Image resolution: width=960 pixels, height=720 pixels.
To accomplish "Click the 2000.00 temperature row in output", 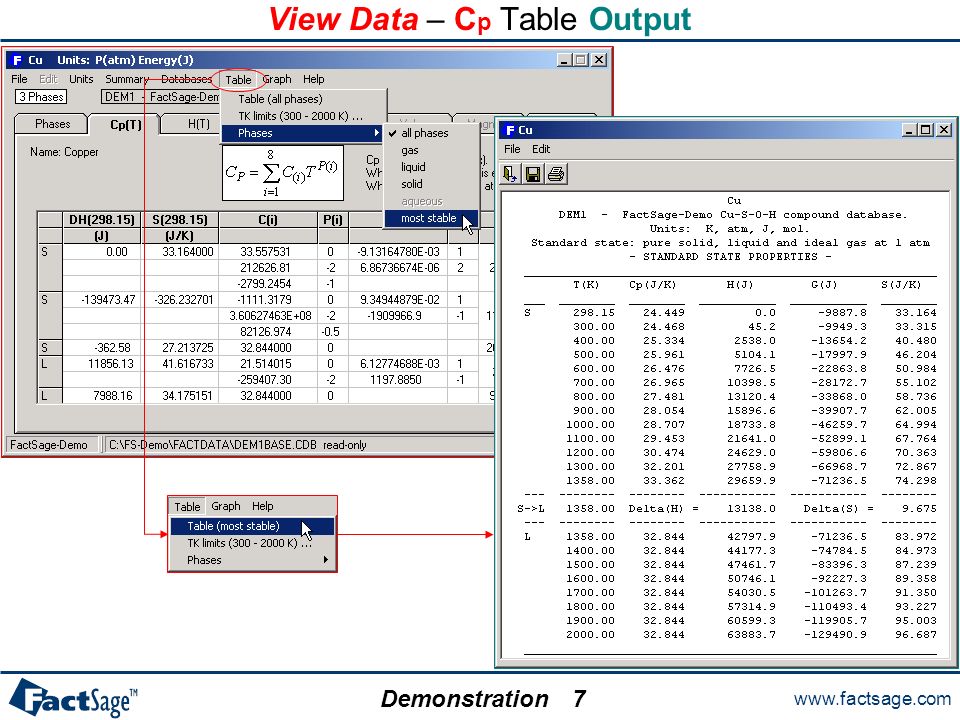I will 751,634.
